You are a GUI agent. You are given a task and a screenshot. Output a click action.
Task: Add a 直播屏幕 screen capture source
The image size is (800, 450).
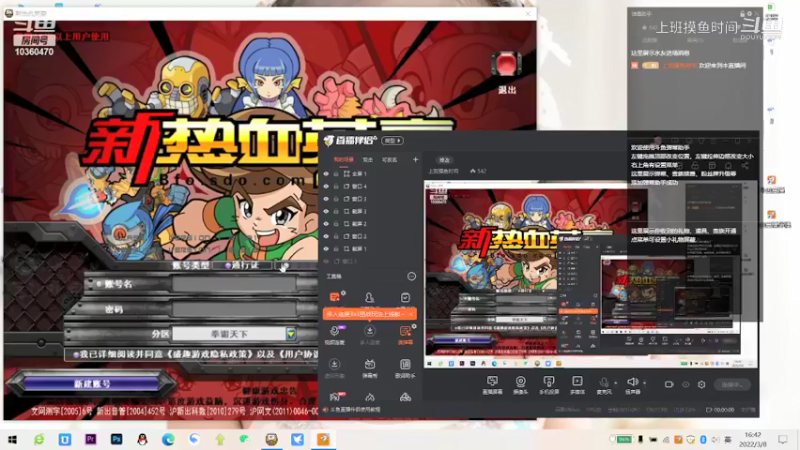point(492,385)
